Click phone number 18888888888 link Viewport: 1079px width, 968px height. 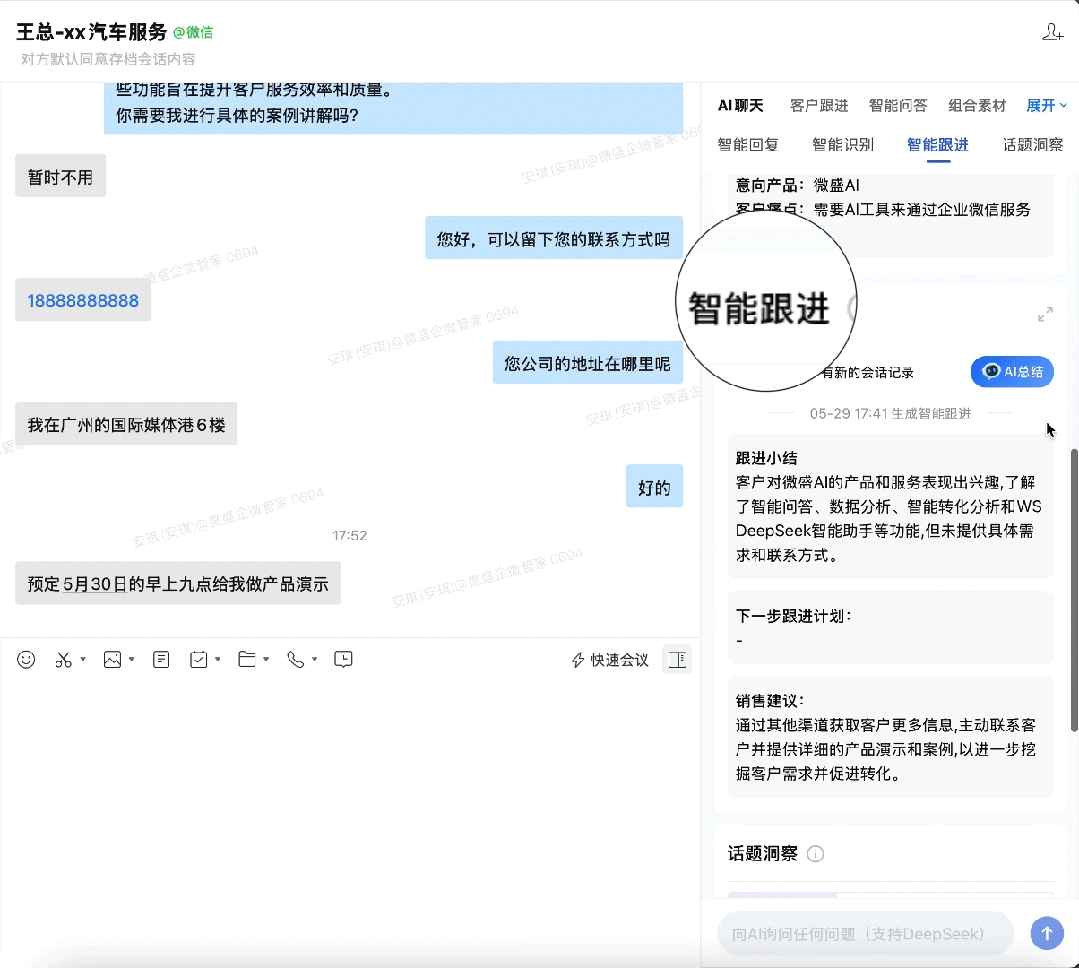pos(83,301)
